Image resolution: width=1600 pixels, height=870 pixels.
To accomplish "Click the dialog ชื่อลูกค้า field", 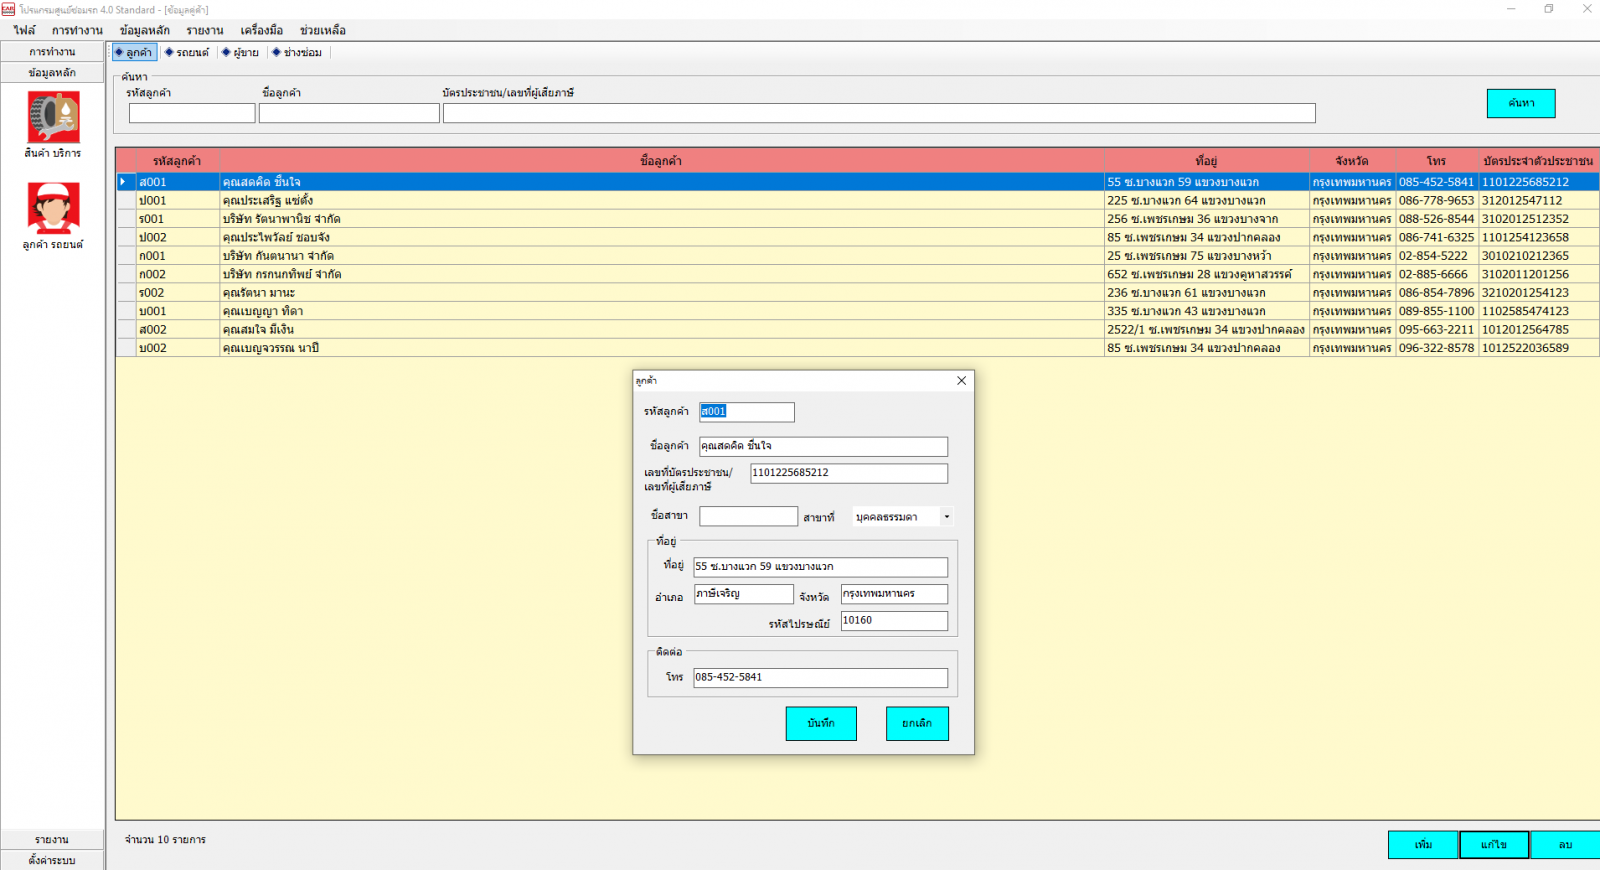I will pyautogui.click(x=823, y=446).
